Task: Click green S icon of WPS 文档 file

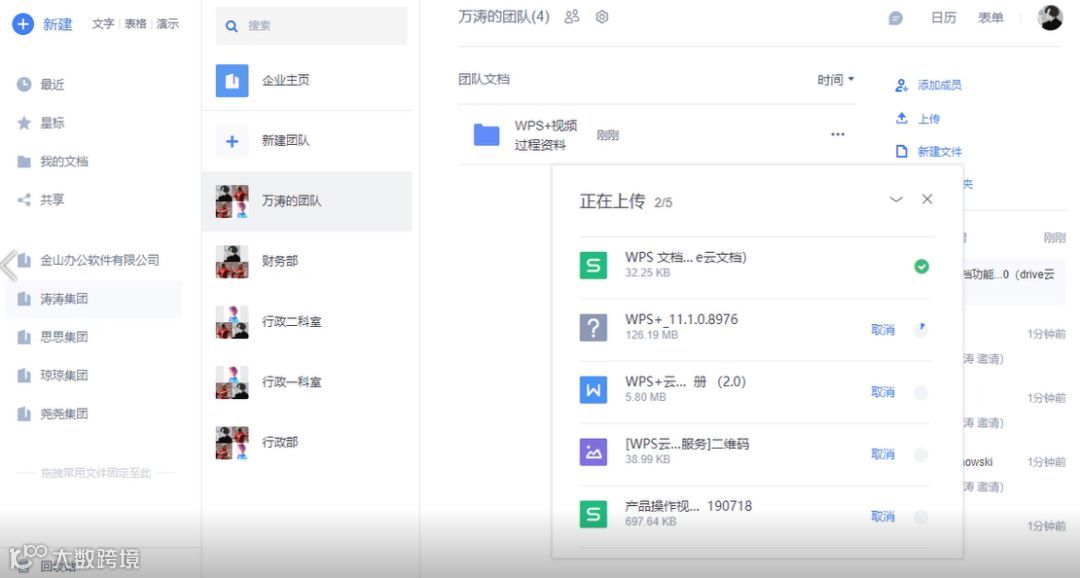Action: pos(593,265)
